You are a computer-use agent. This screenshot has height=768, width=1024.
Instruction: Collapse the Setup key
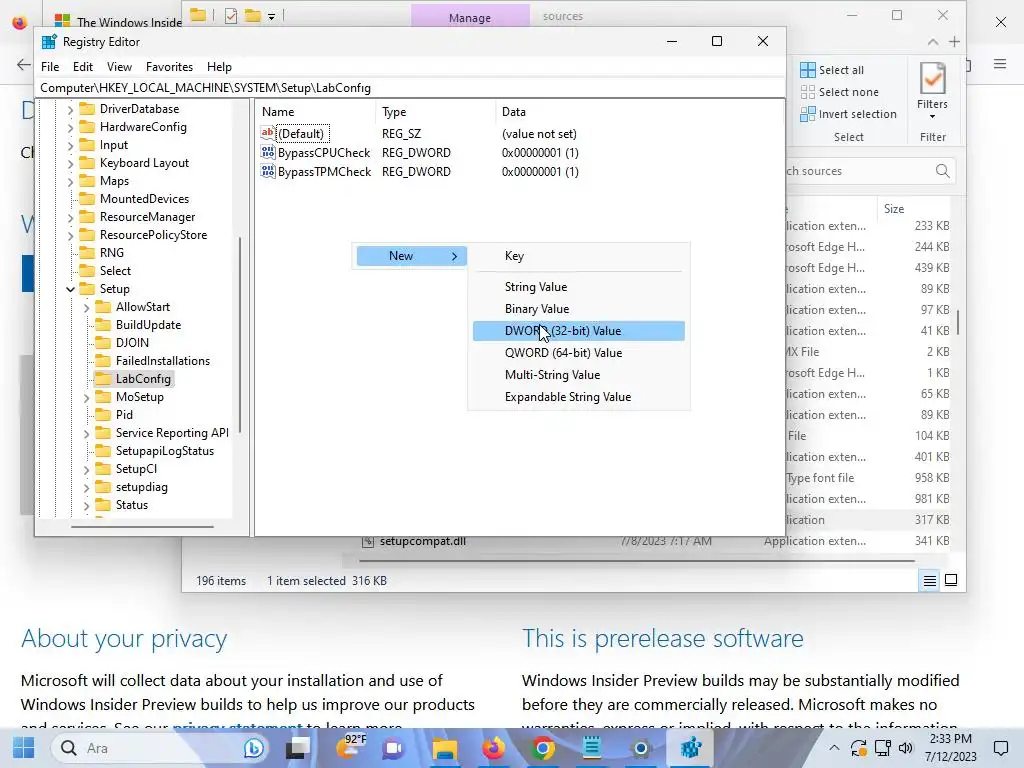point(71,289)
